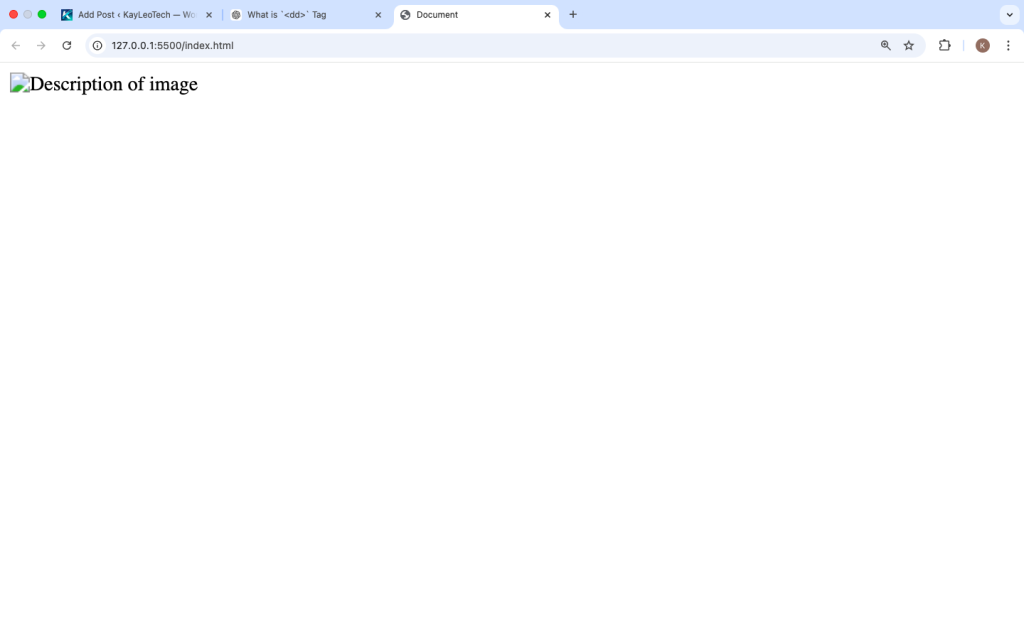
Task: Open the Extensions puzzle icon
Action: pyautogui.click(x=944, y=45)
